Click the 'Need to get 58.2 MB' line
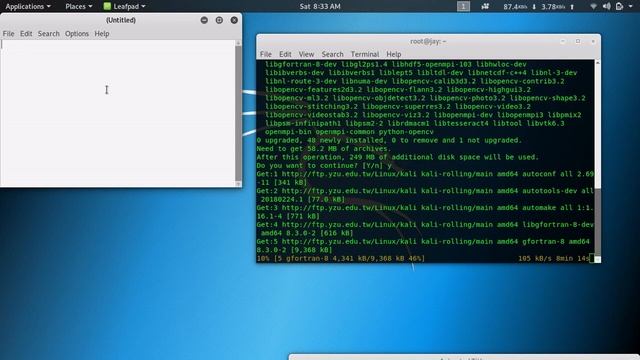This screenshot has width=640, height=360. [323, 149]
